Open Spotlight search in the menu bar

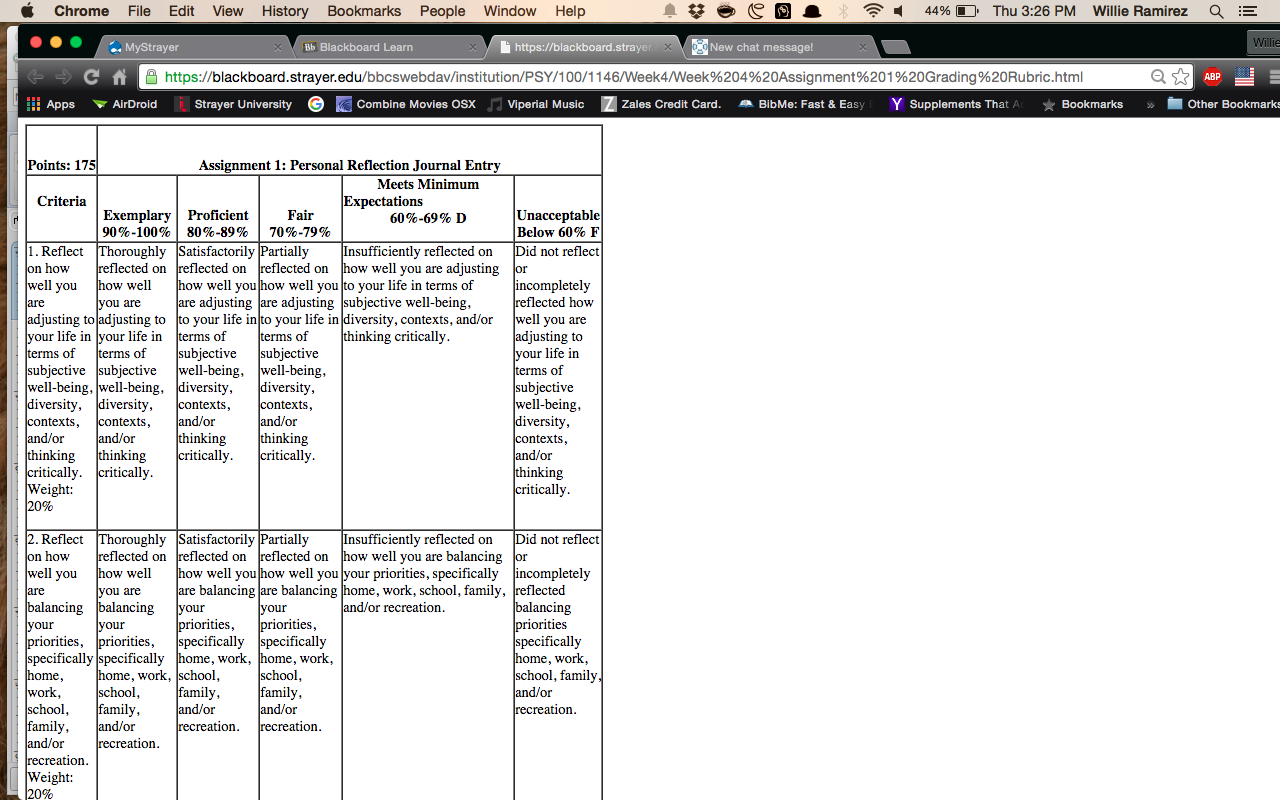click(x=1216, y=11)
